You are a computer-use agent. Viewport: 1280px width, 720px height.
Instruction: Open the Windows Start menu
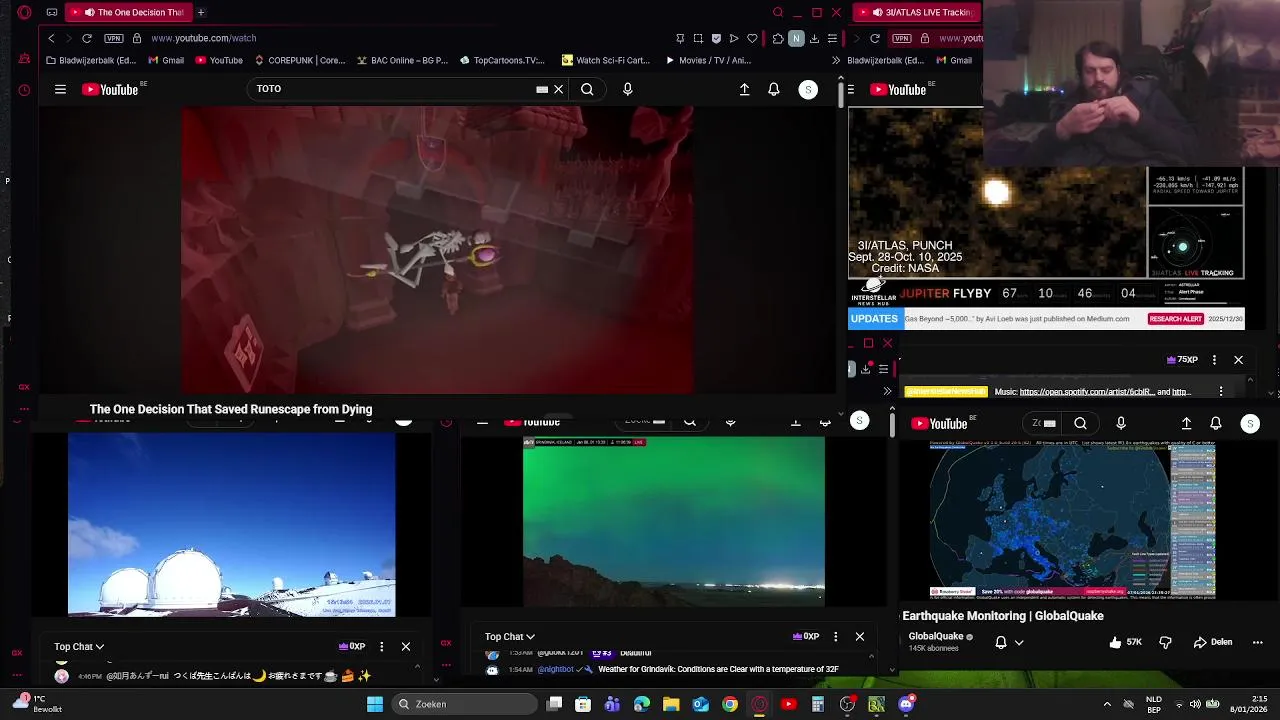375,704
